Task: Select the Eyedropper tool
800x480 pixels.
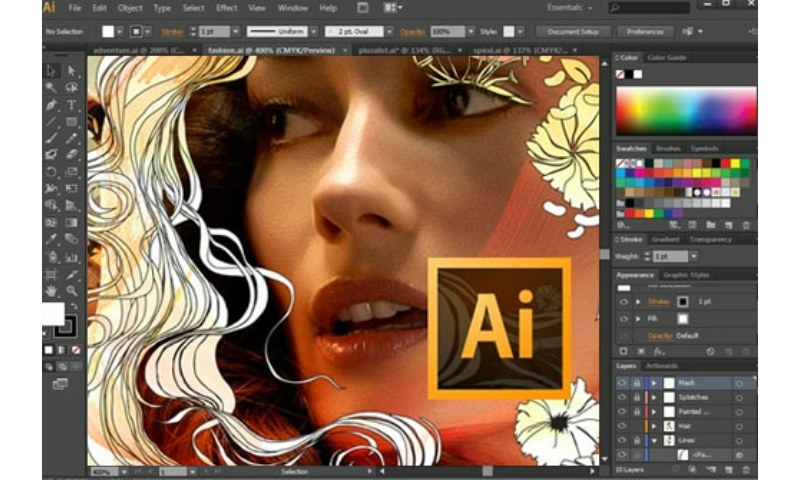Action: (52, 239)
